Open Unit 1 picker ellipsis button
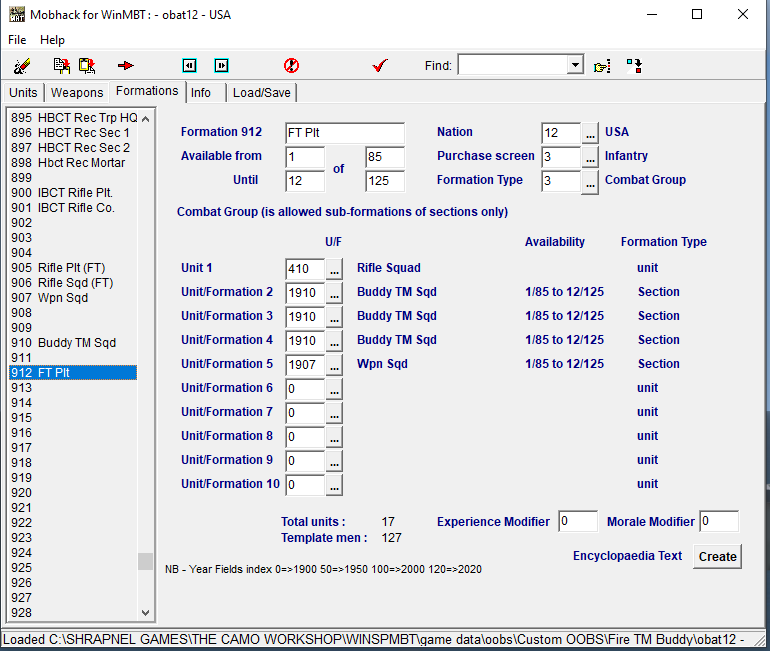 [334, 269]
